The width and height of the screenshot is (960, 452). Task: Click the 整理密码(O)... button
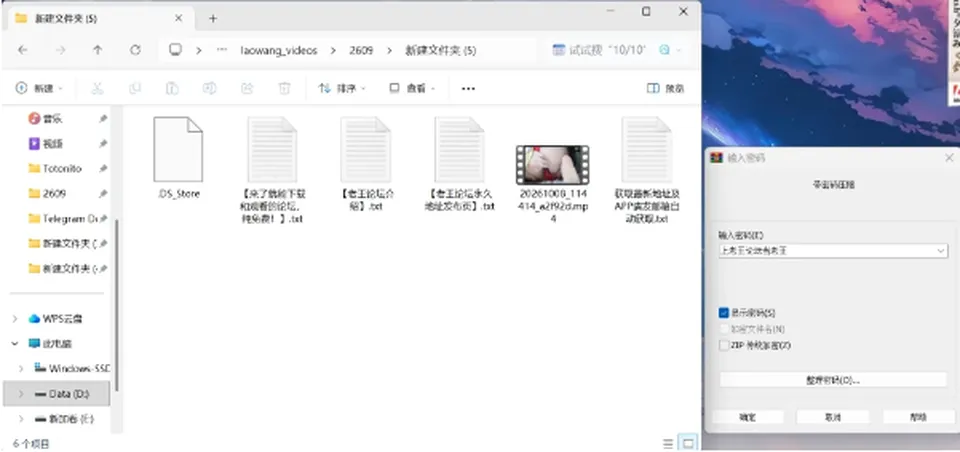(x=833, y=380)
